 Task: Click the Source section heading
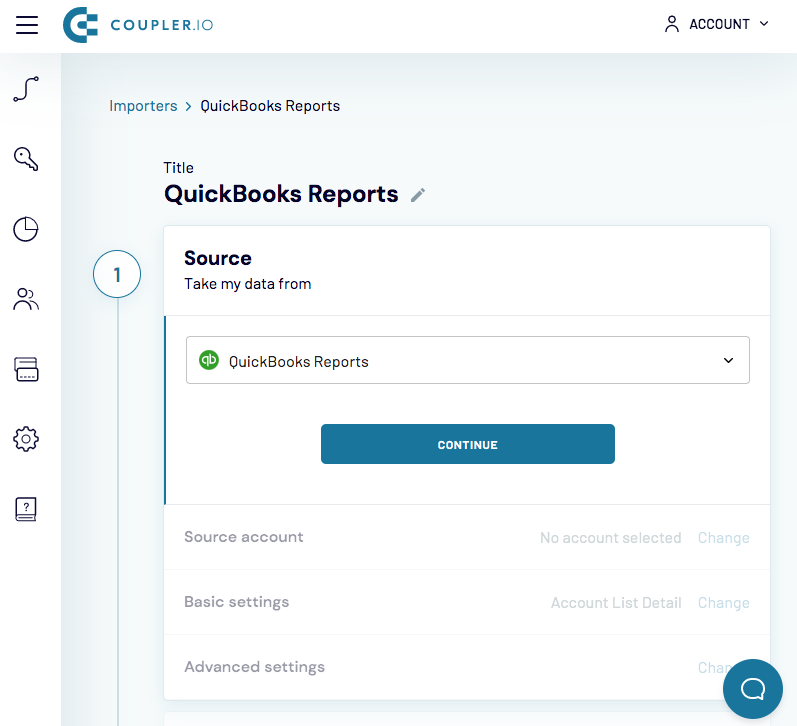218,258
